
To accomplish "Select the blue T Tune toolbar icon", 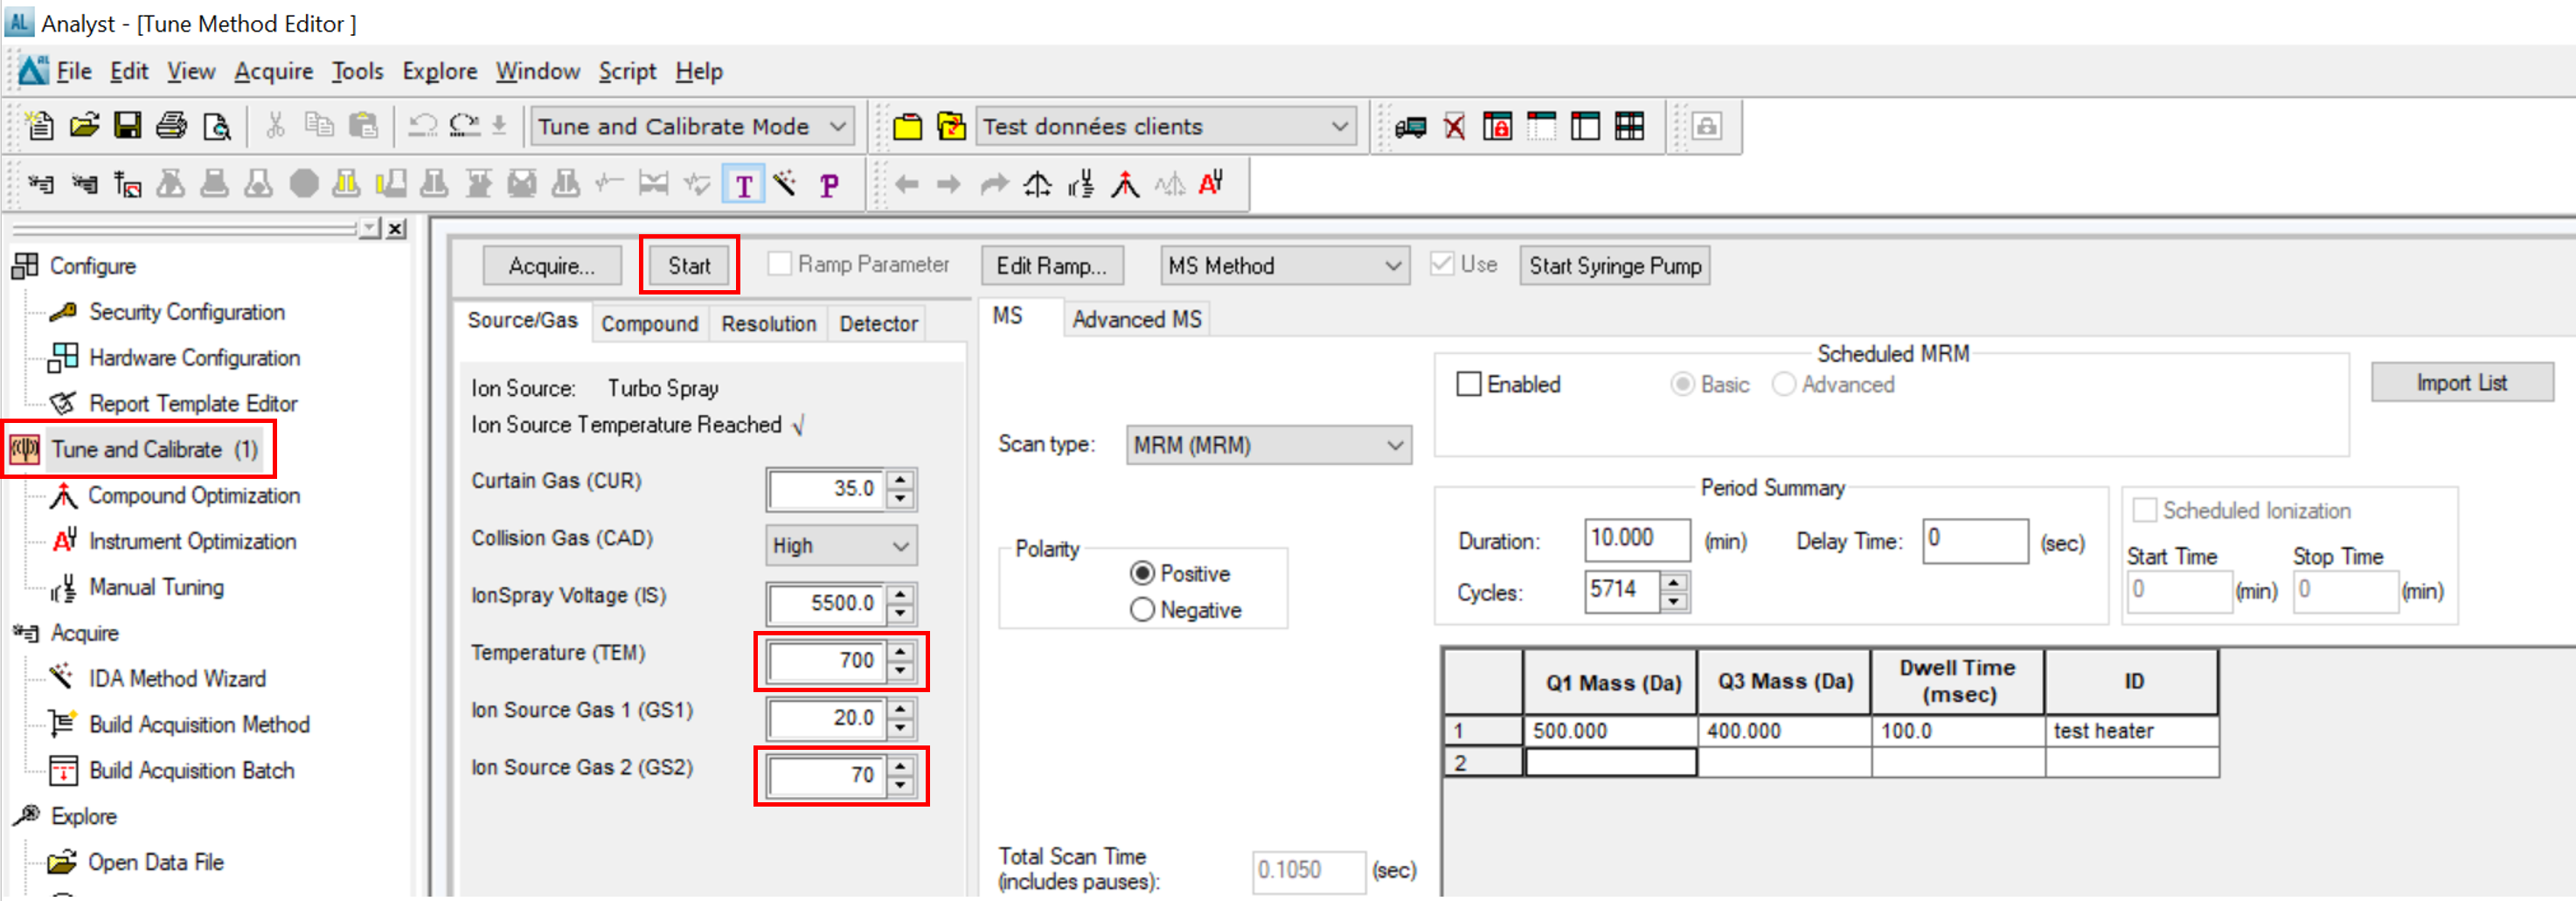I will 743,185.
